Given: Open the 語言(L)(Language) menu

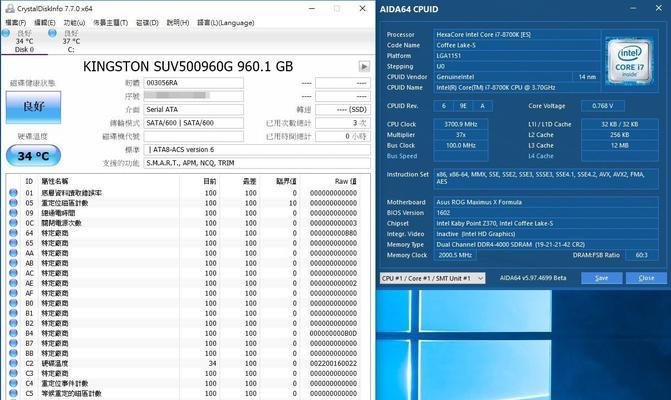Looking at the screenshot, I should point(226,23).
